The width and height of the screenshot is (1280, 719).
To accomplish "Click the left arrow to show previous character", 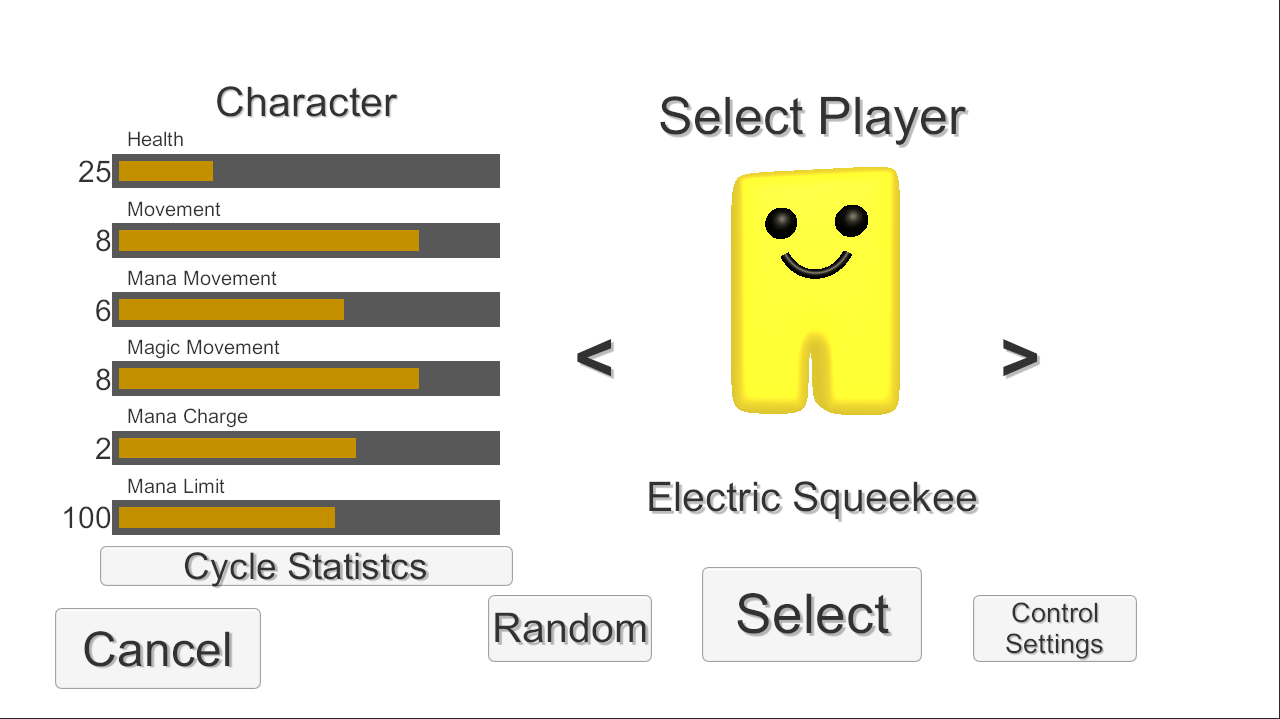I will (x=595, y=357).
